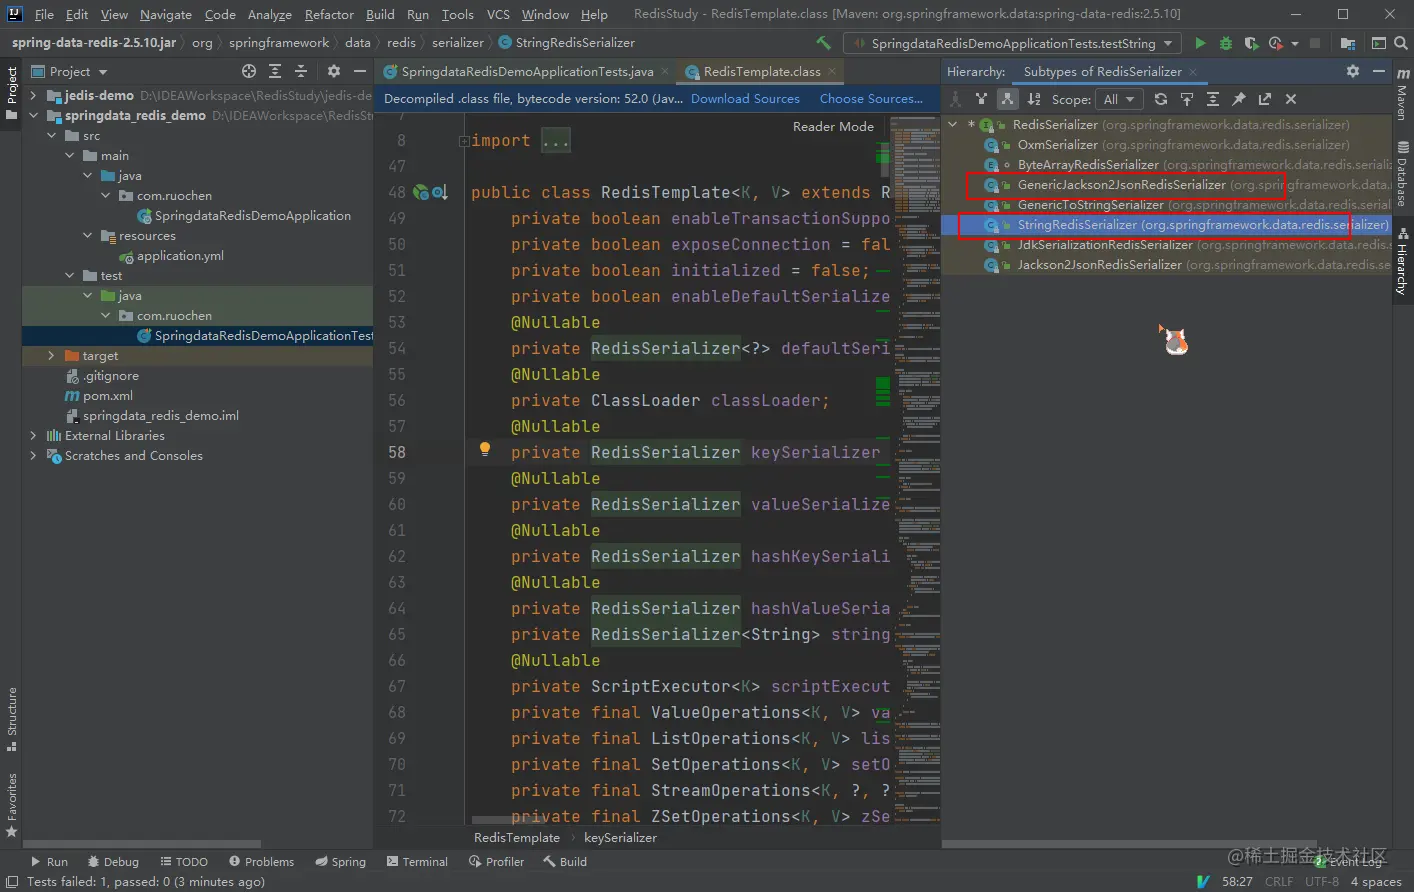This screenshot has width=1414, height=892.
Task: Open the Scope dropdown set to All
Action: 1119,99
